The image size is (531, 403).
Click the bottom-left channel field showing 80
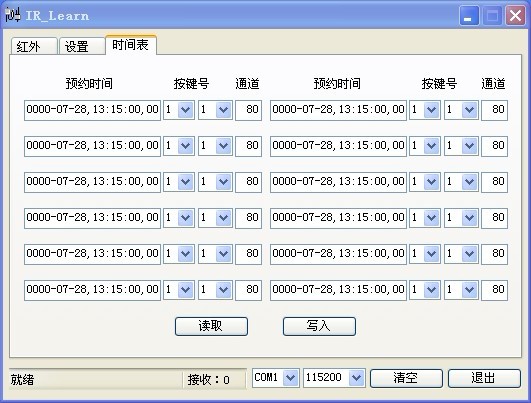[249, 290]
